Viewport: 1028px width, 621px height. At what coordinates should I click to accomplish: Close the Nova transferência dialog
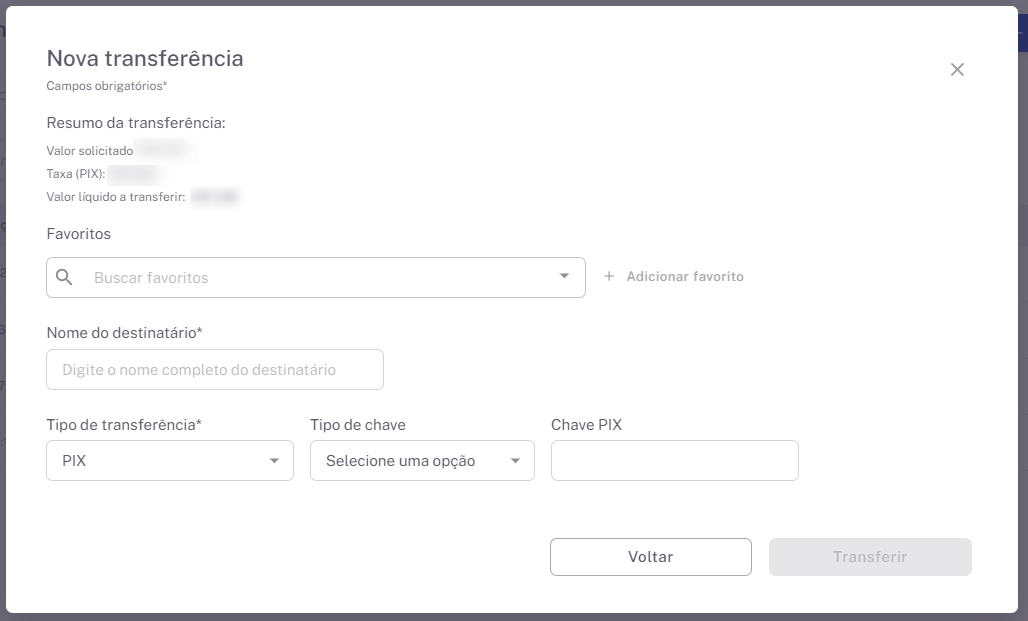[x=957, y=70]
